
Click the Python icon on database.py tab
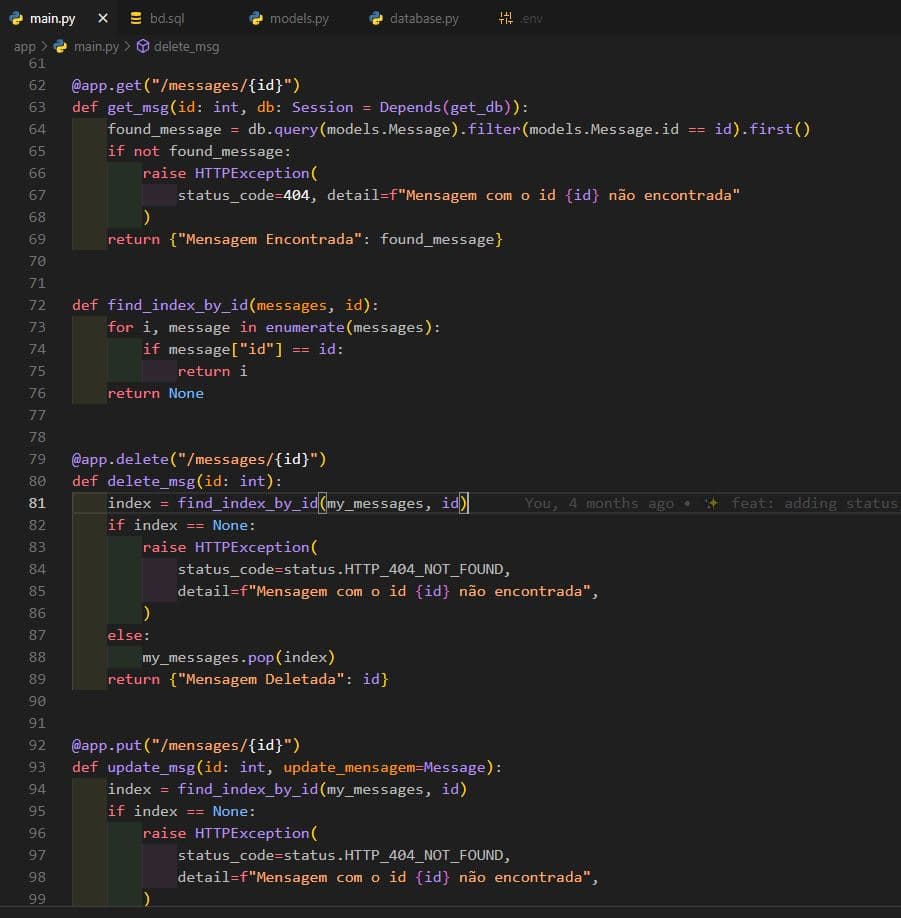click(x=375, y=17)
